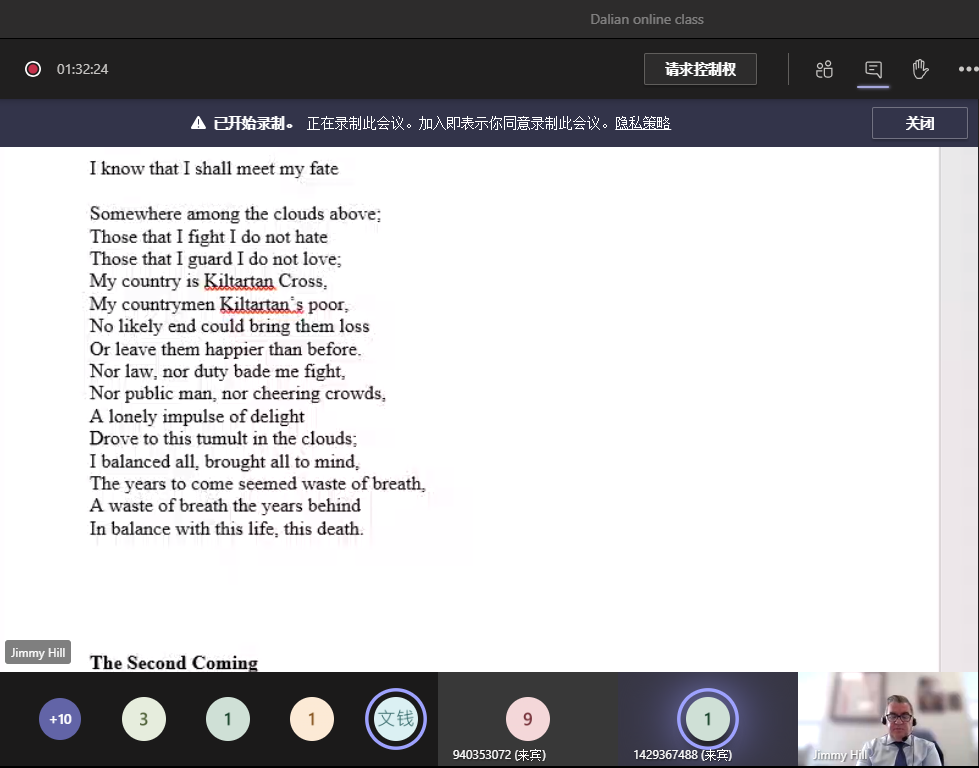Click the meeting timer 01:32:24
979x768 pixels.
tap(82, 69)
